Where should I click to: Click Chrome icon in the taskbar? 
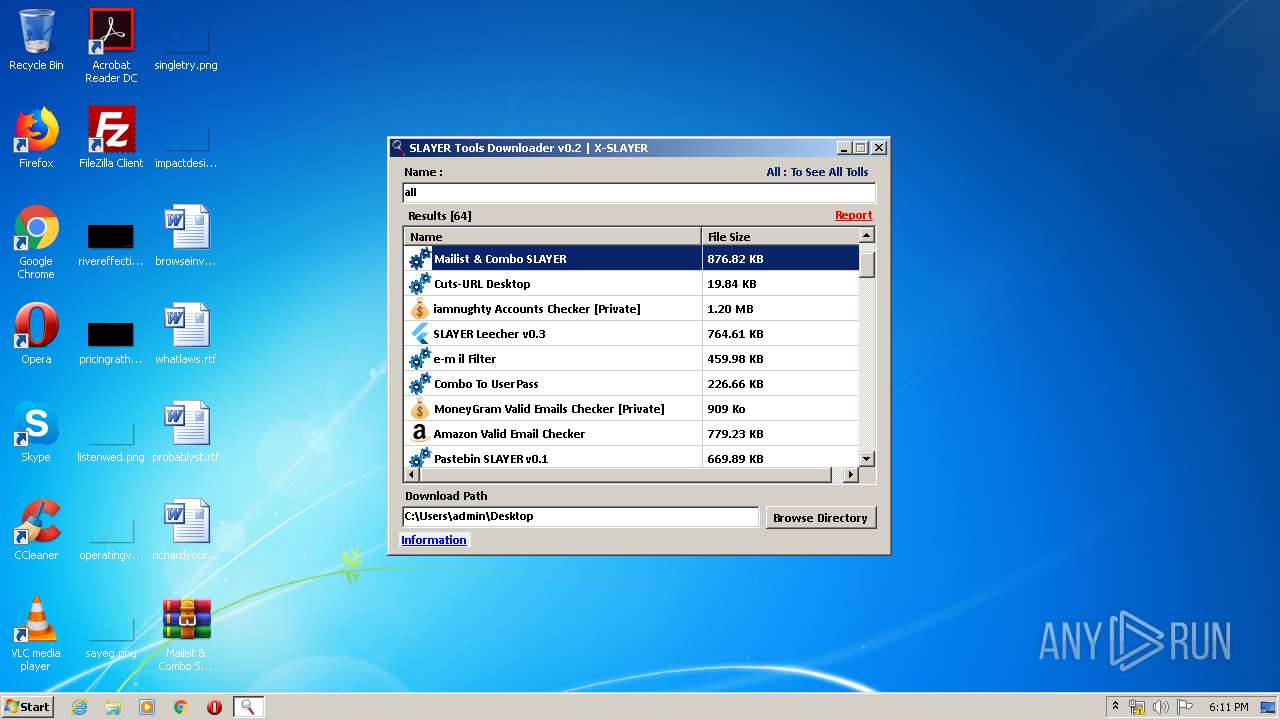point(181,707)
